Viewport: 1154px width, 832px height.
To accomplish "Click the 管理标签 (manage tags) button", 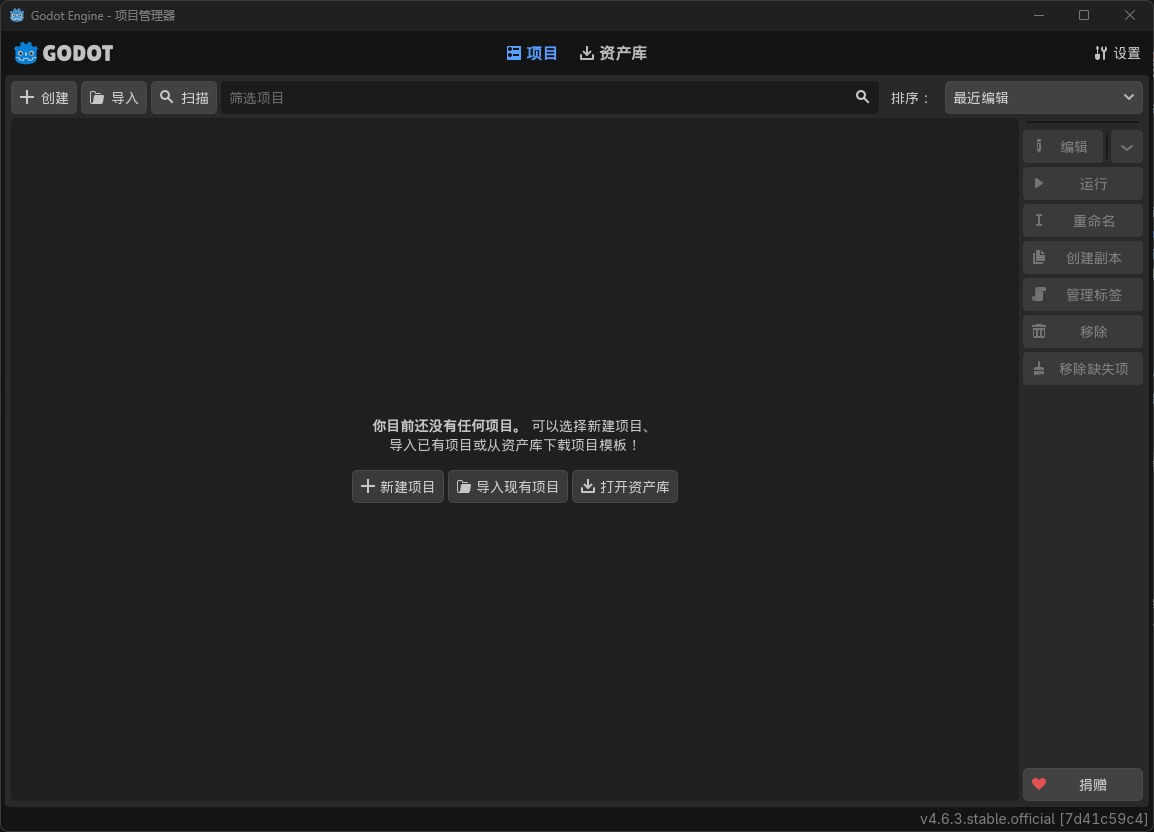I will point(1083,295).
